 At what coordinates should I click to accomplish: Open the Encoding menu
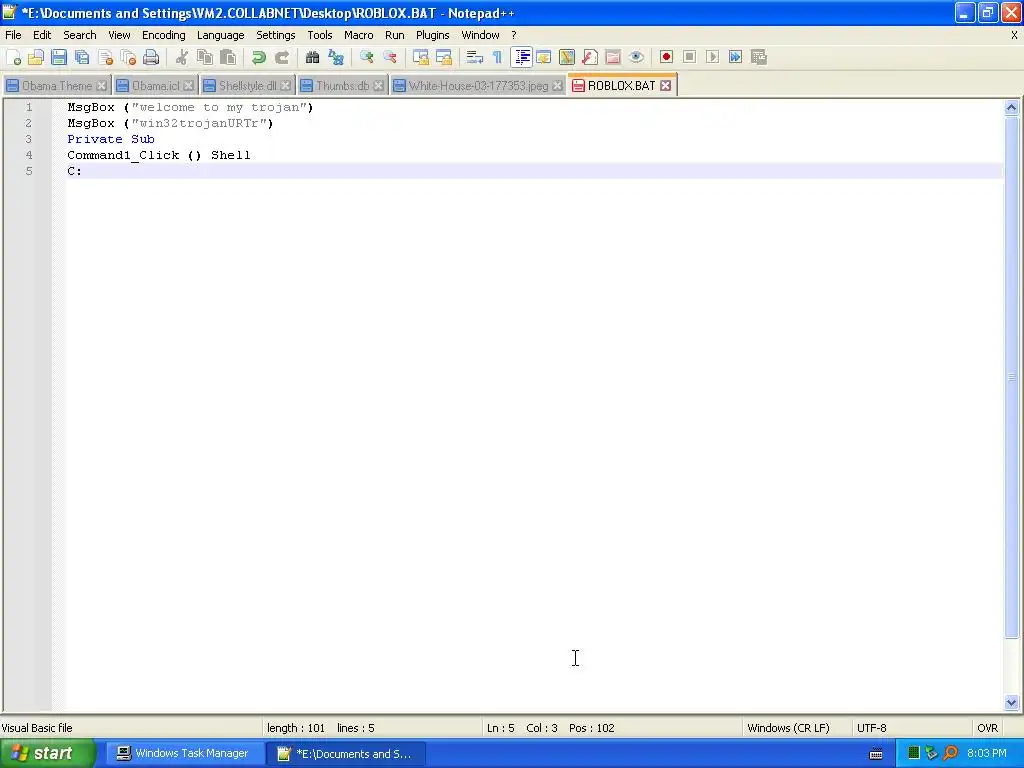click(x=163, y=35)
